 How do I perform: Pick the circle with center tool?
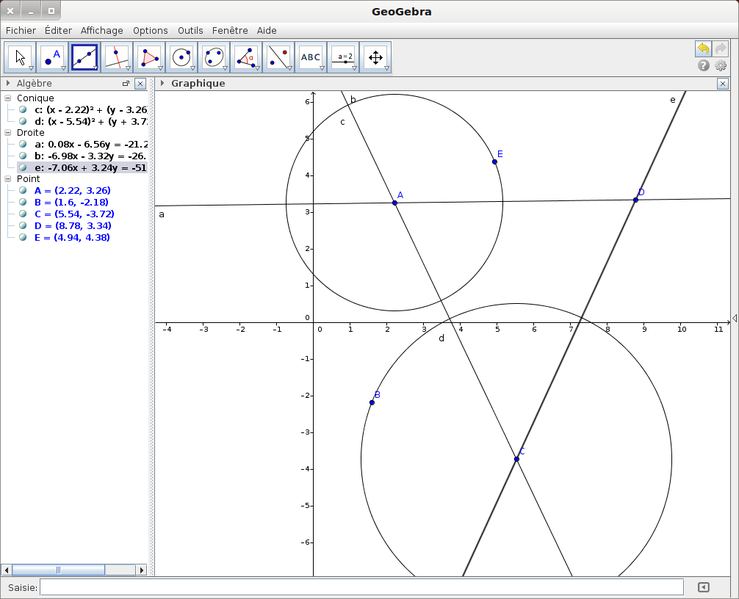coord(182,58)
